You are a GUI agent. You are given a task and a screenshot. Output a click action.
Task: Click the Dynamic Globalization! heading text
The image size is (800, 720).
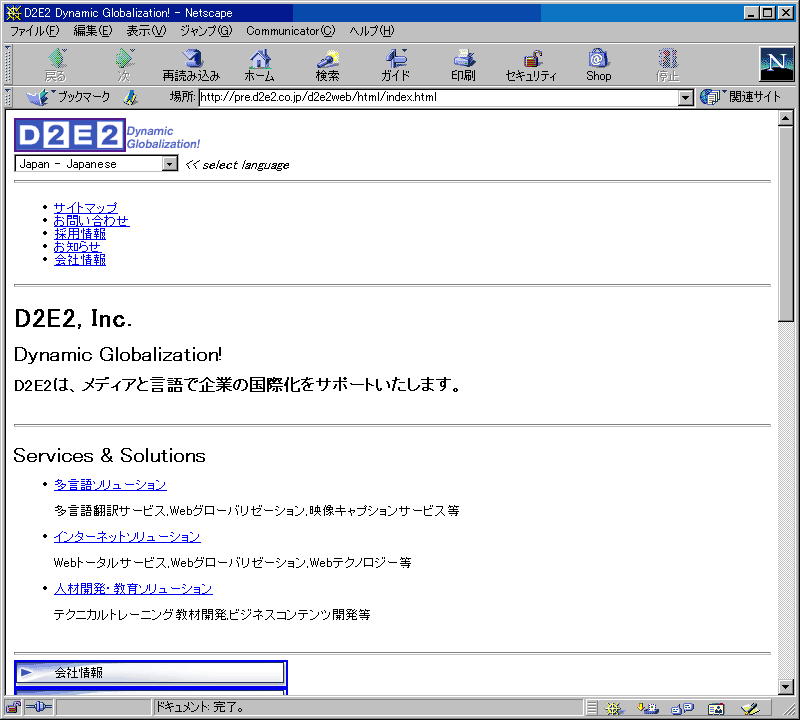[118, 355]
